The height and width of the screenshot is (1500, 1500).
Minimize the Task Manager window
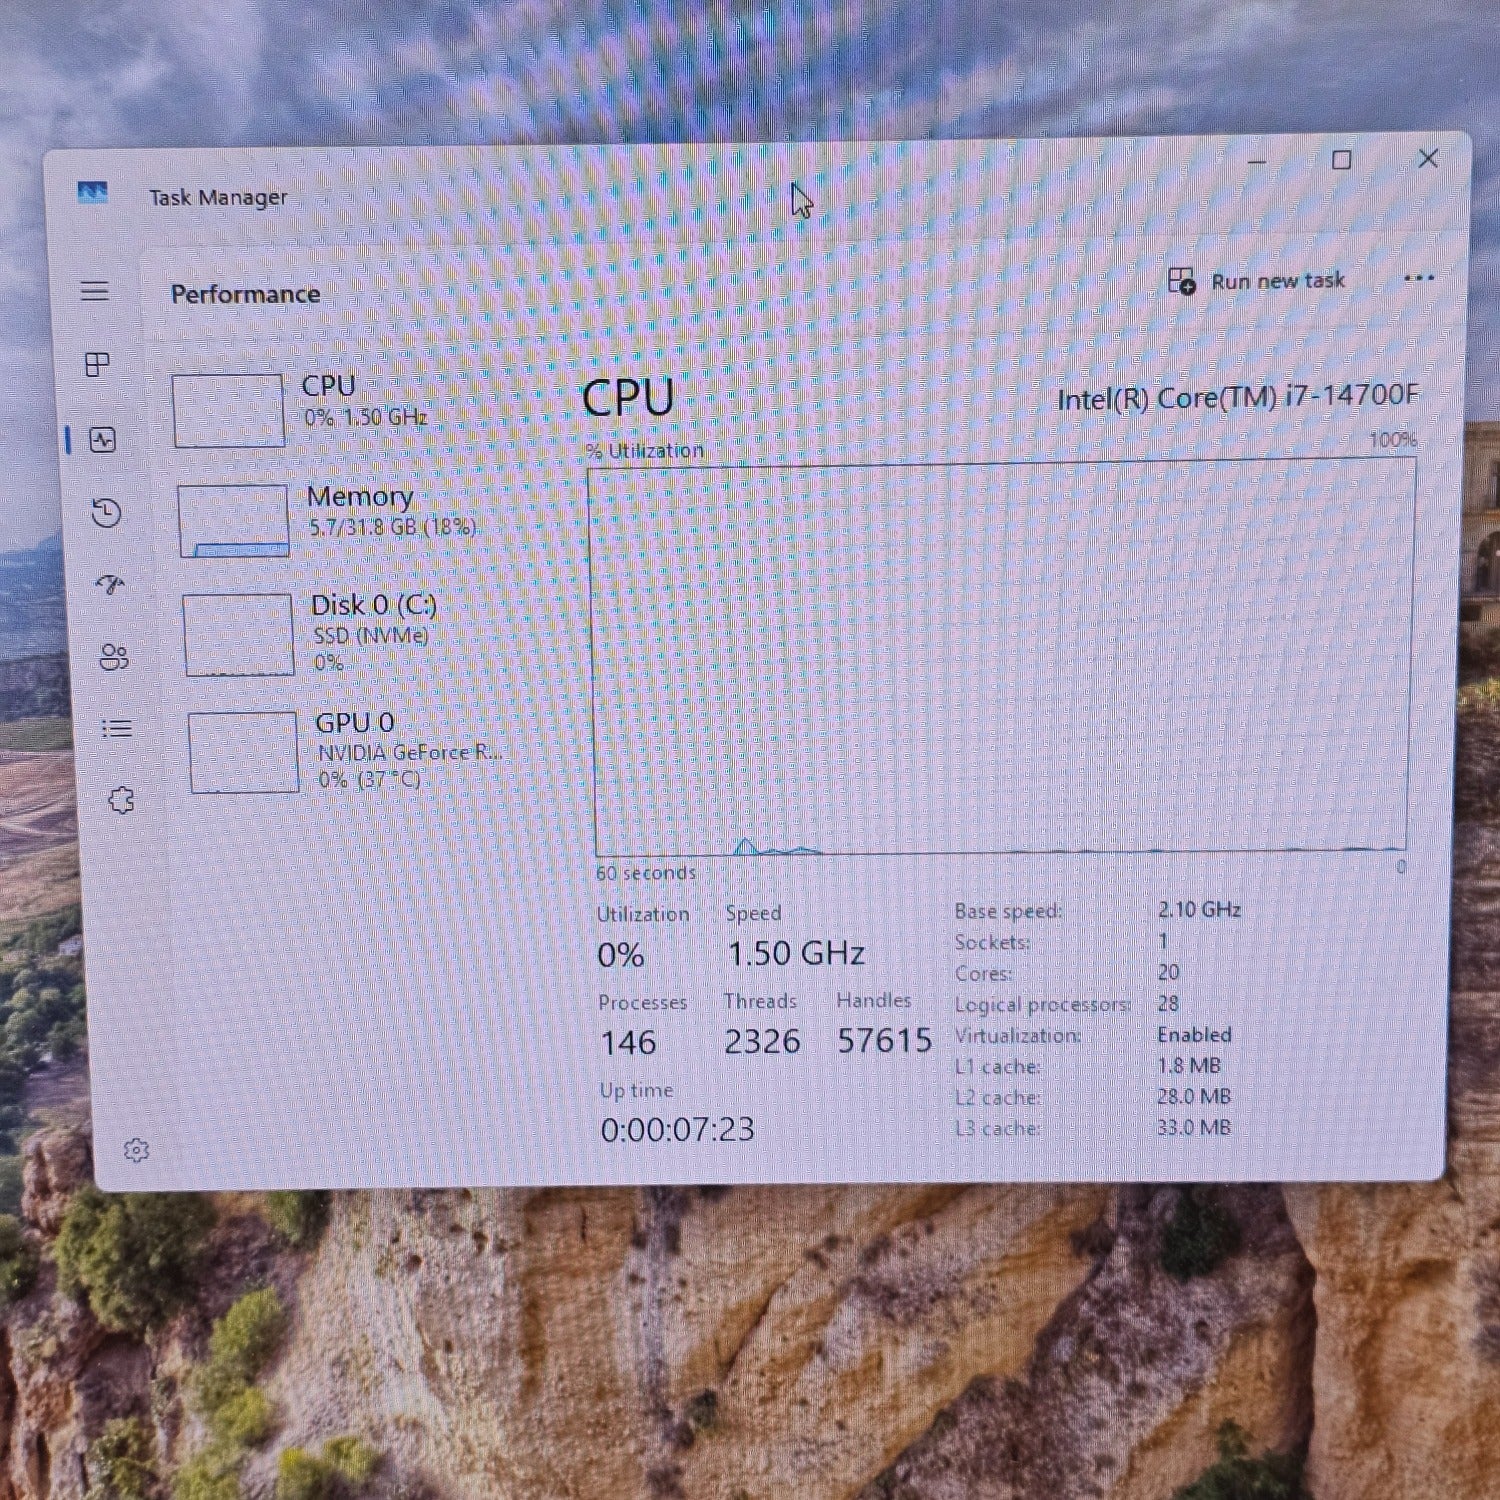pyautogui.click(x=1257, y=162)
